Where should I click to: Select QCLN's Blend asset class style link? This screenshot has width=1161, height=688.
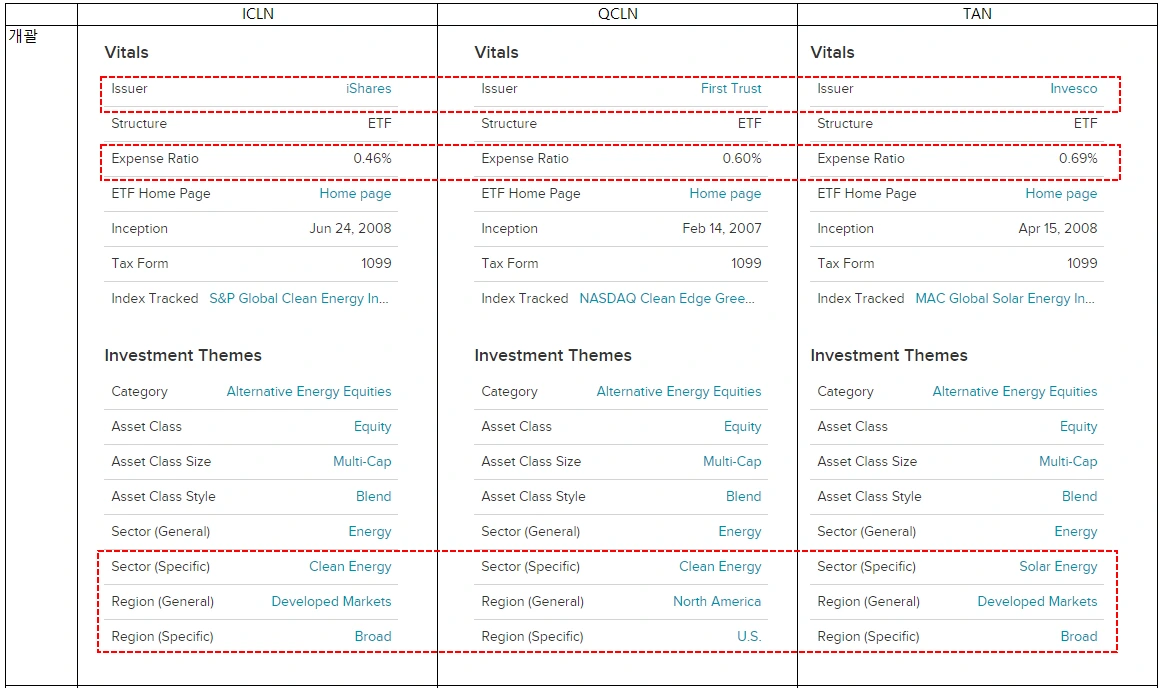[x=743, y=496]
